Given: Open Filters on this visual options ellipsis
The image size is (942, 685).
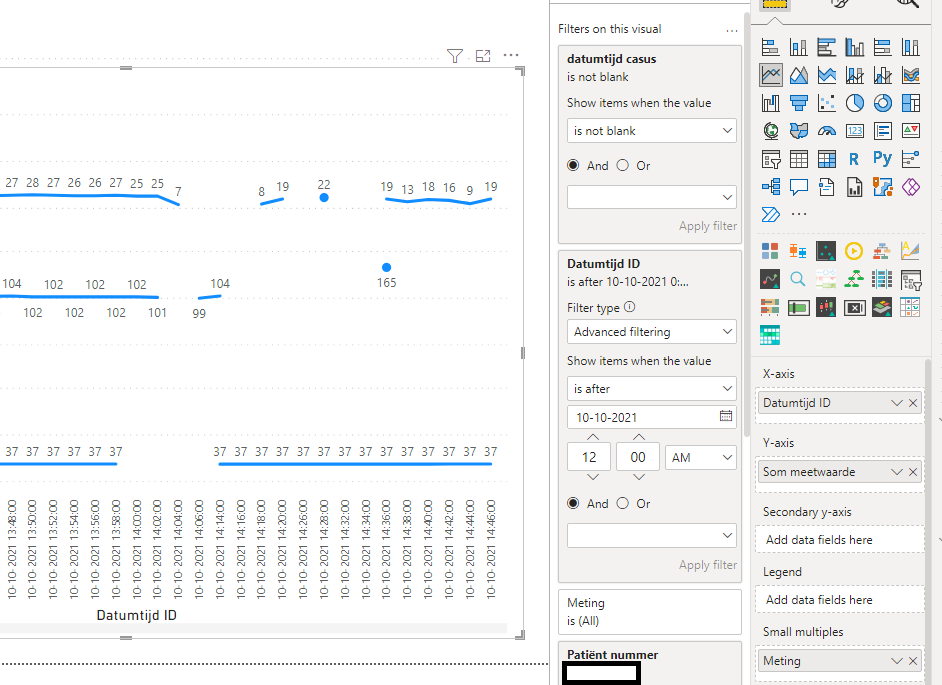Looking at the screenshot, I should [731, 30].
